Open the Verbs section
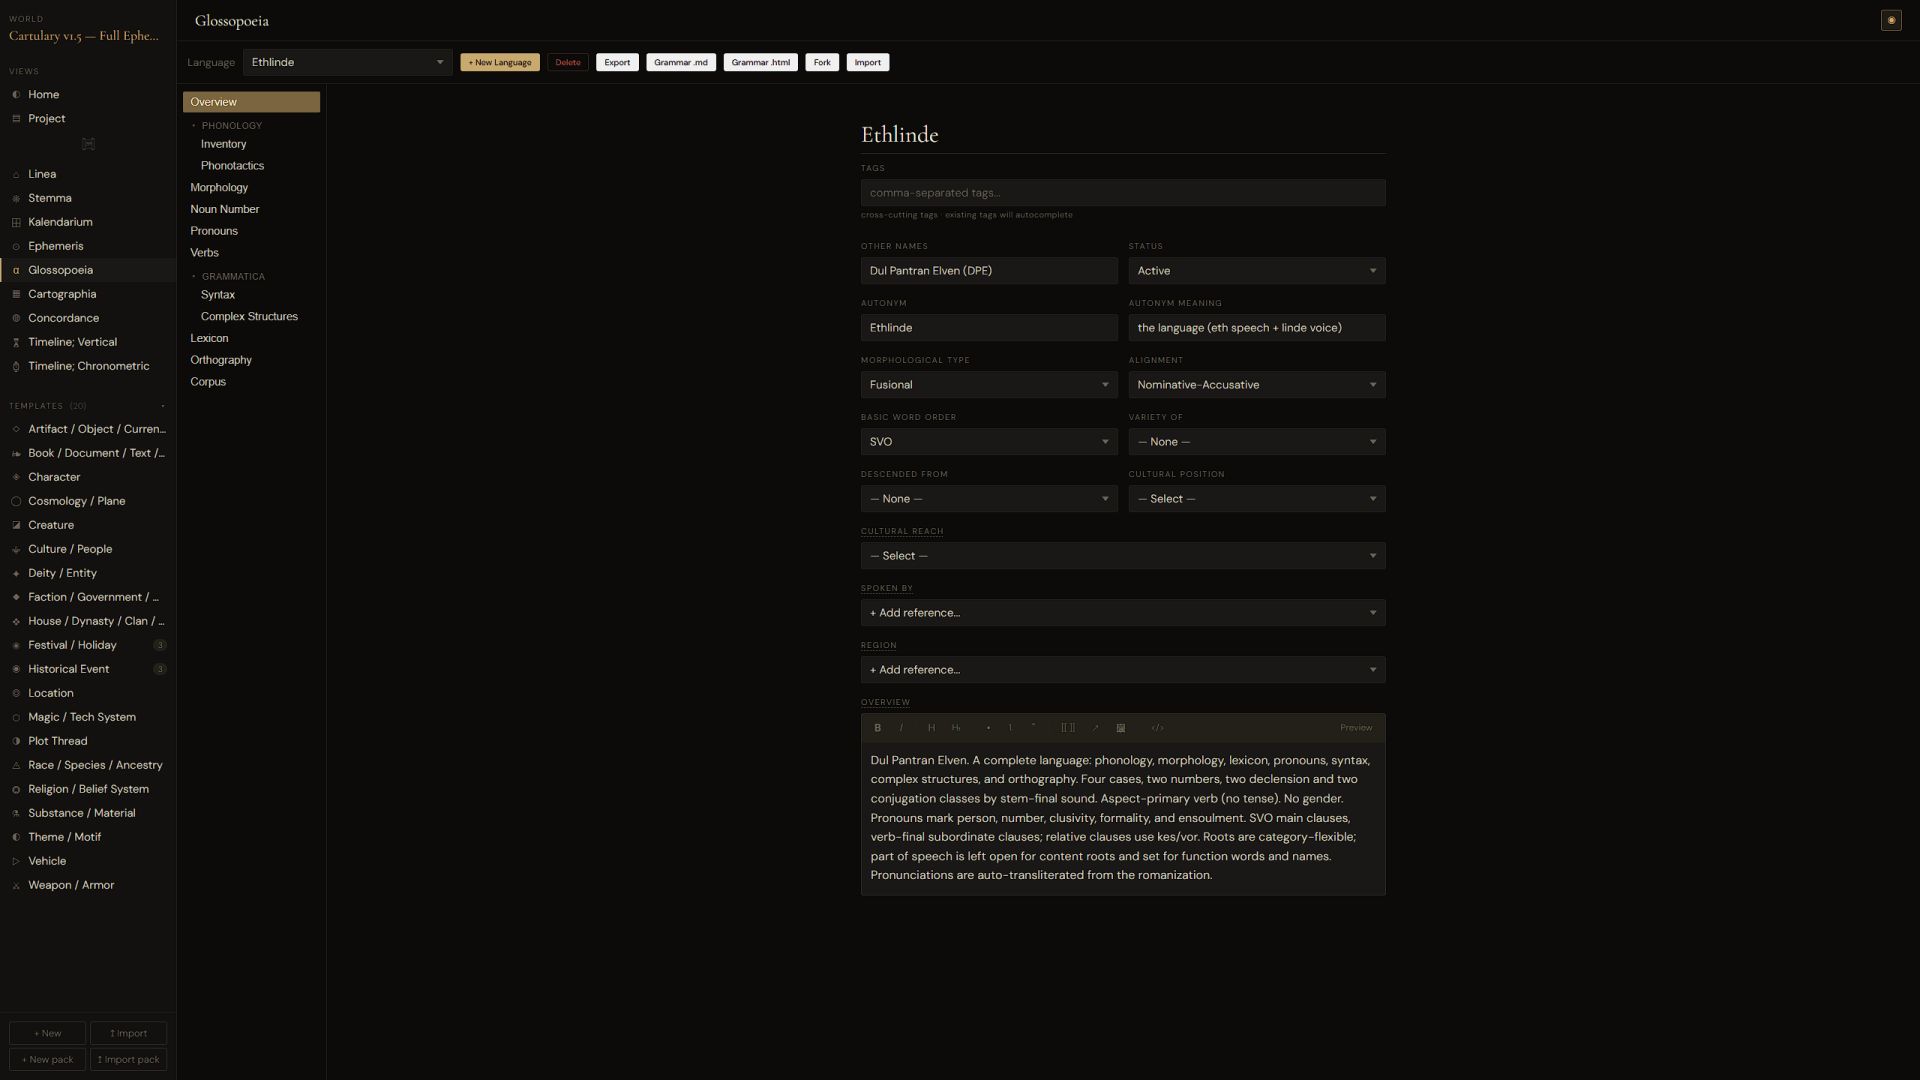The width and height of the screenshot is (1920, 1080). coord(204,253)
